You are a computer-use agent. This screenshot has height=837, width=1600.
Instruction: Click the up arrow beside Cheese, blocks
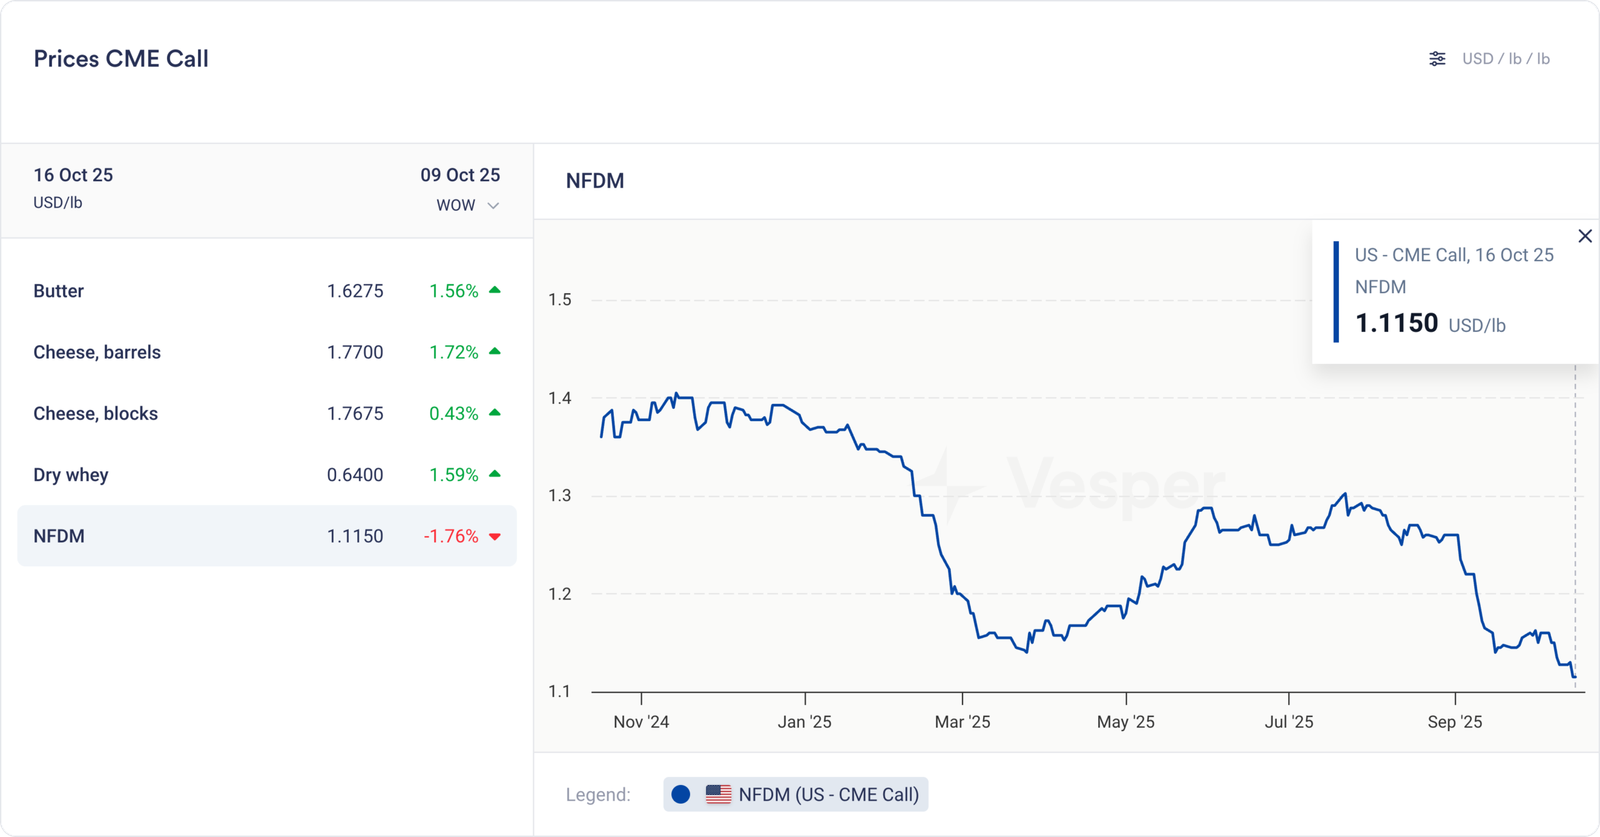495,413
